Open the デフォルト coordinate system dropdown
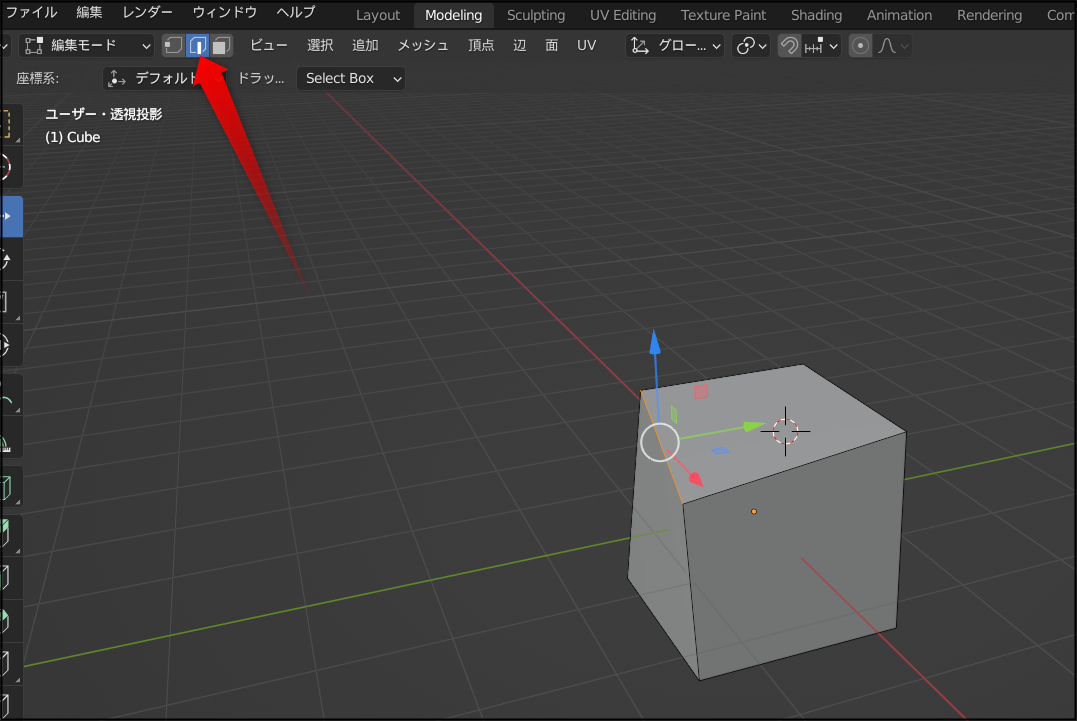 pos(165,78)
